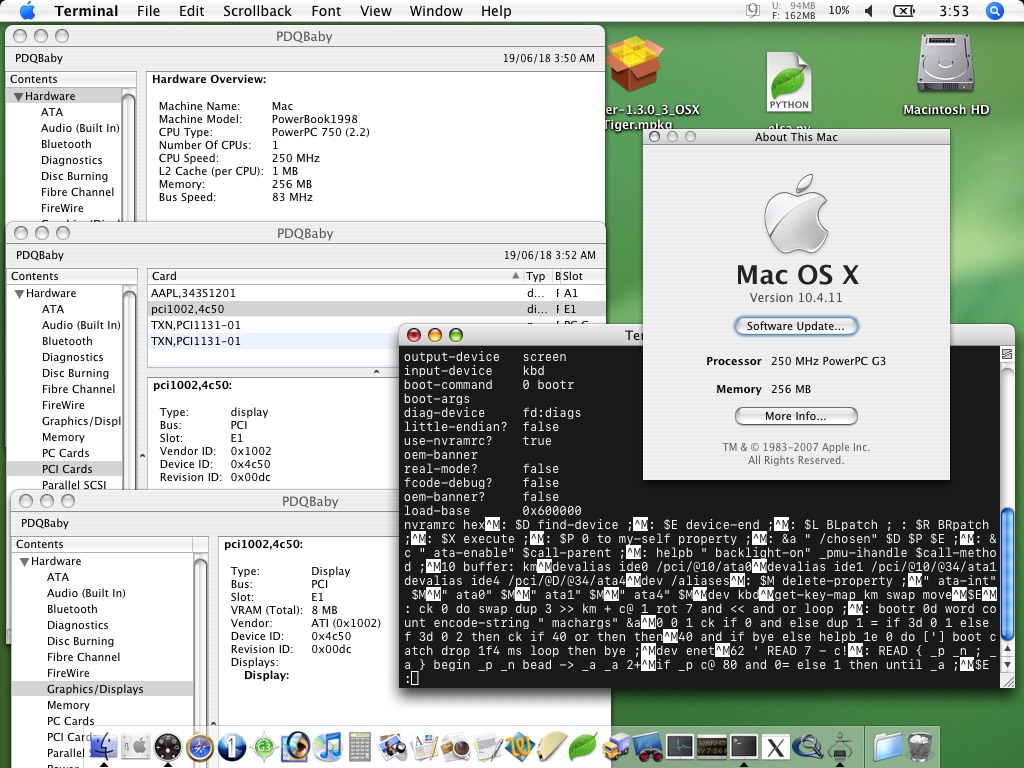Click the Typ column header
This screenshot has width=1024, height=768.
[536, 276]
